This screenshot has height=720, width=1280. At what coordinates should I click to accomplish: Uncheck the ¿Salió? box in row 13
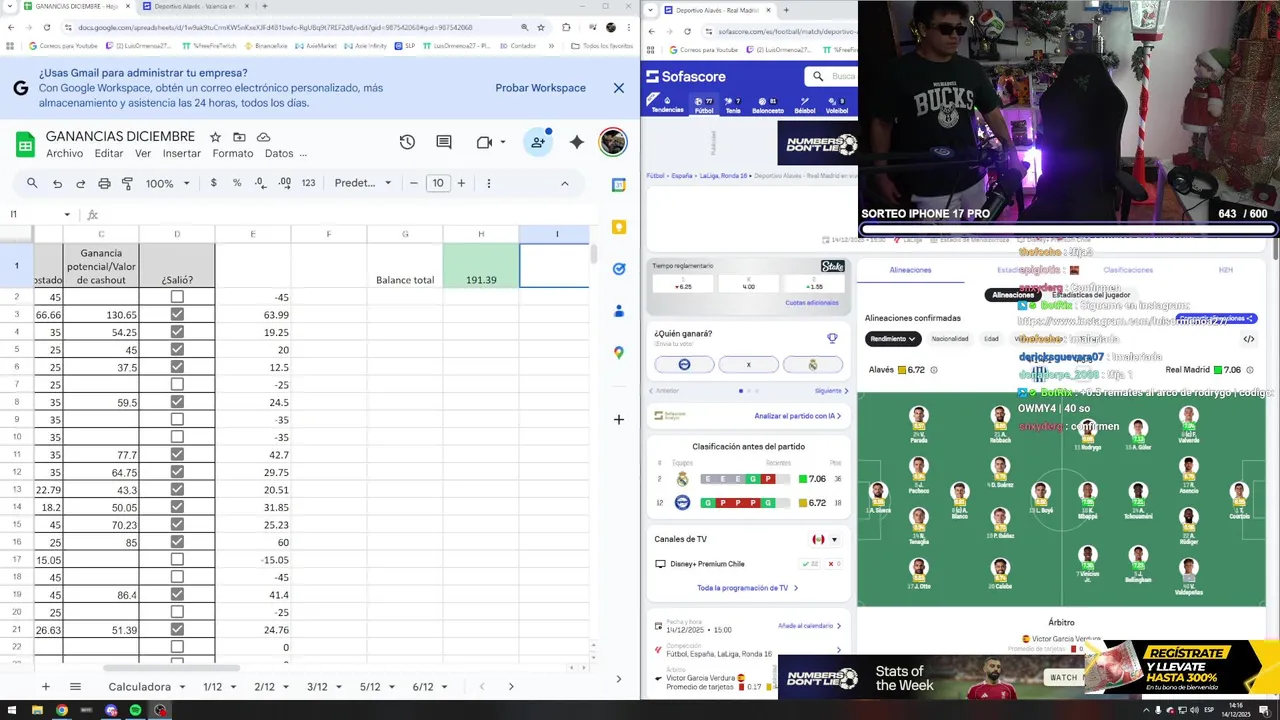pos(177,490)
